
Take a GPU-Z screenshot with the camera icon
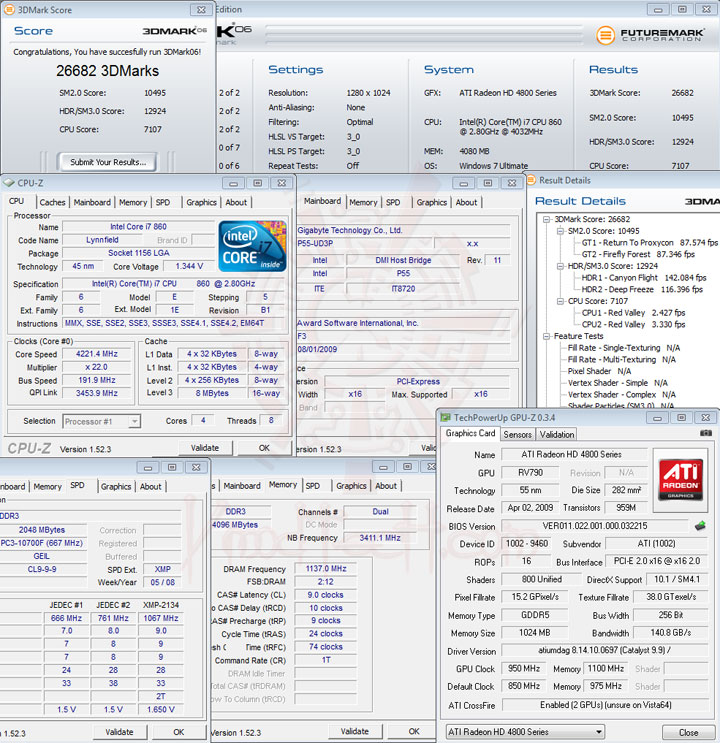(706, 433)
